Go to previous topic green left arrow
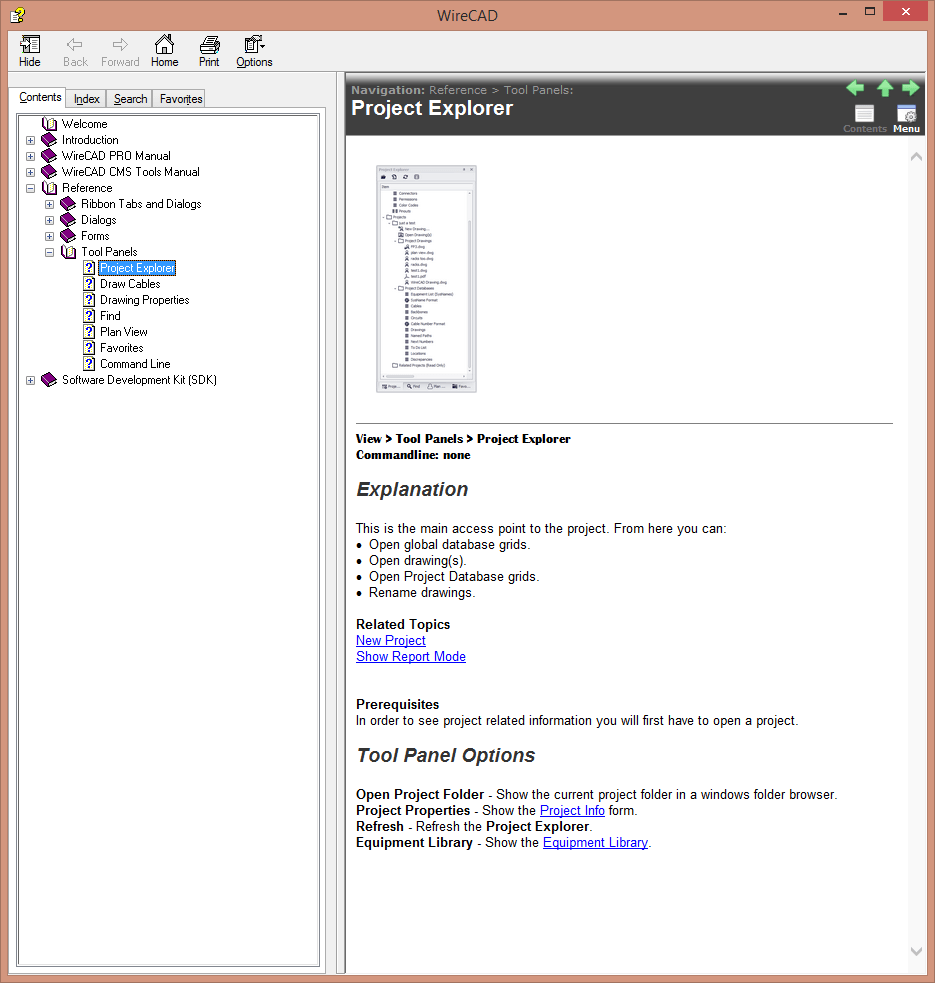Image resolution: width=935 pixels, height=983 pixels. pyautogui.click(x=855, y=88)
